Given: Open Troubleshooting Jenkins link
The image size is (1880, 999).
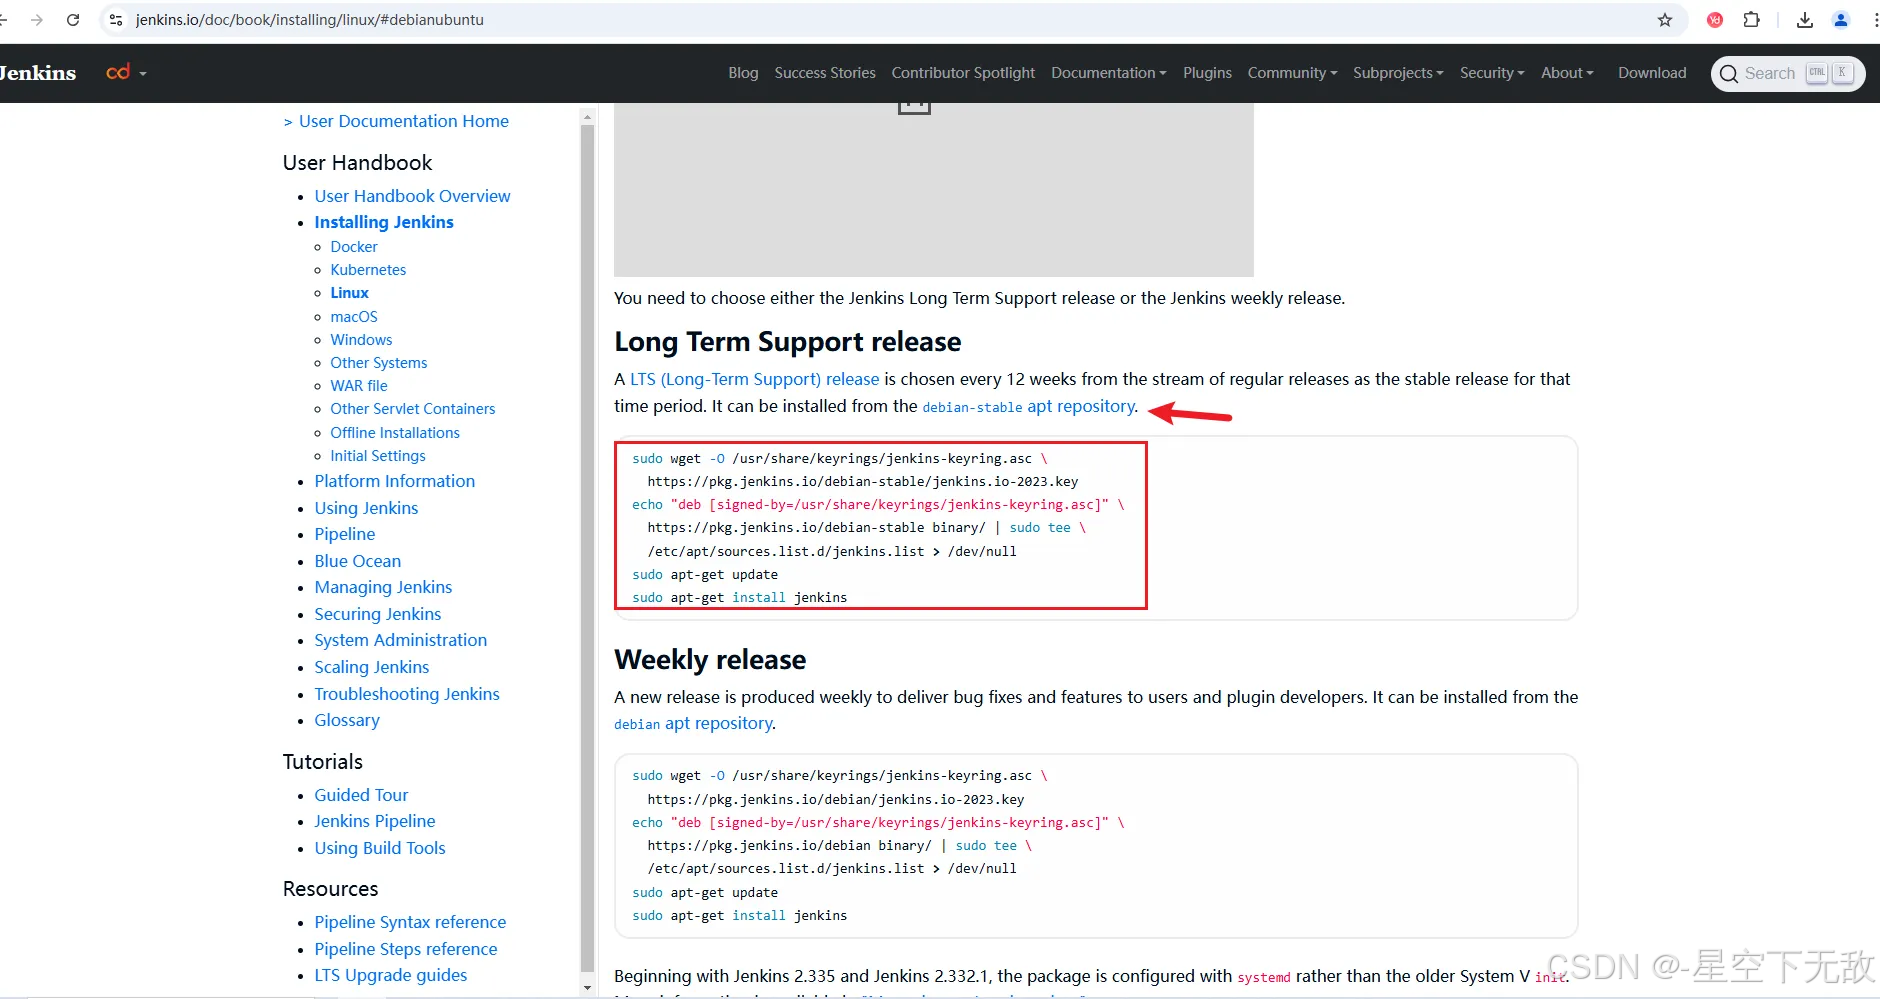Looking at the screenshot, I should point(407,694).
